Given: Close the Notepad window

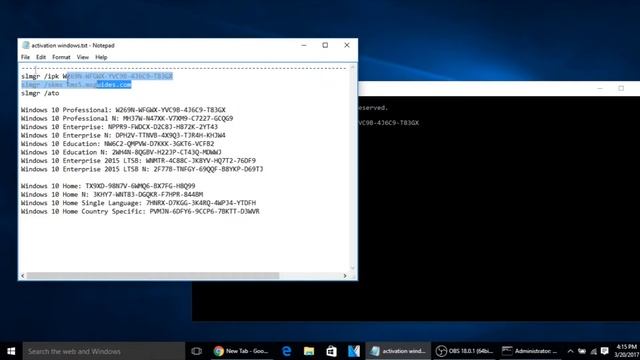Looking at the screenshot, I should click(x=347, y=45).
